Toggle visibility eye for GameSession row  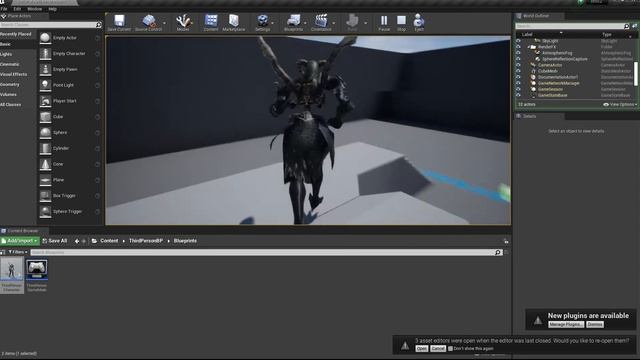click(x=518, y=89)
